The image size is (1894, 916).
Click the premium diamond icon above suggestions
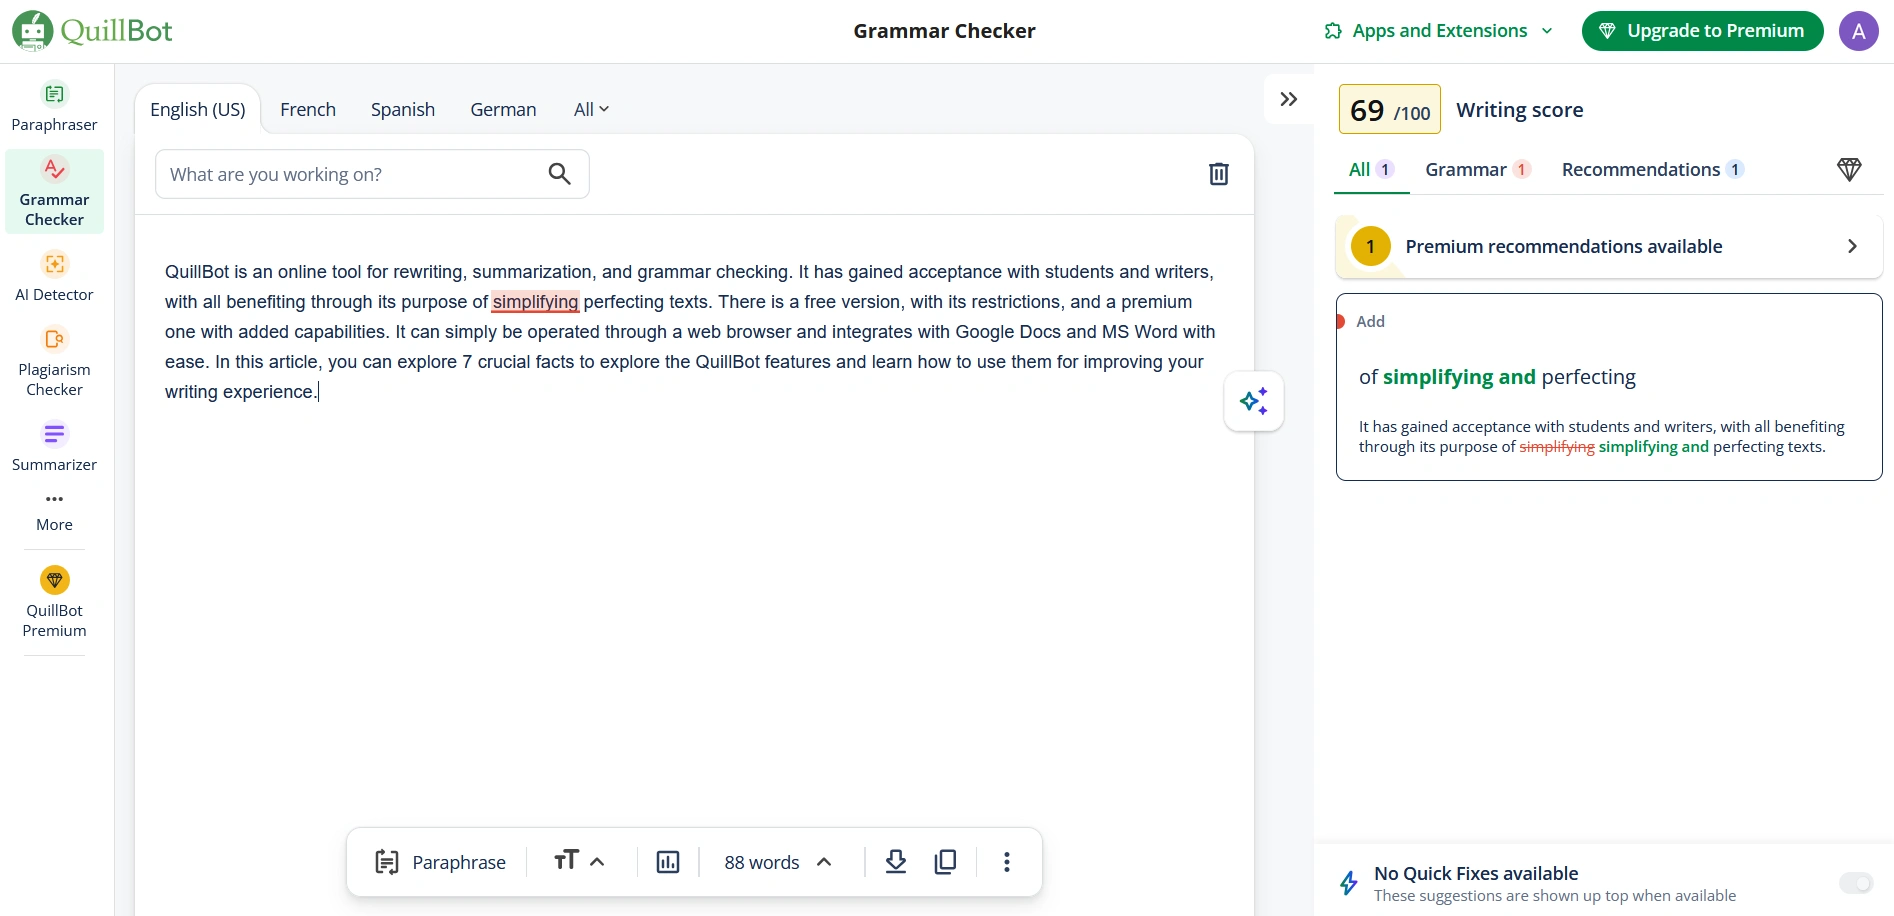(1849, 169)
